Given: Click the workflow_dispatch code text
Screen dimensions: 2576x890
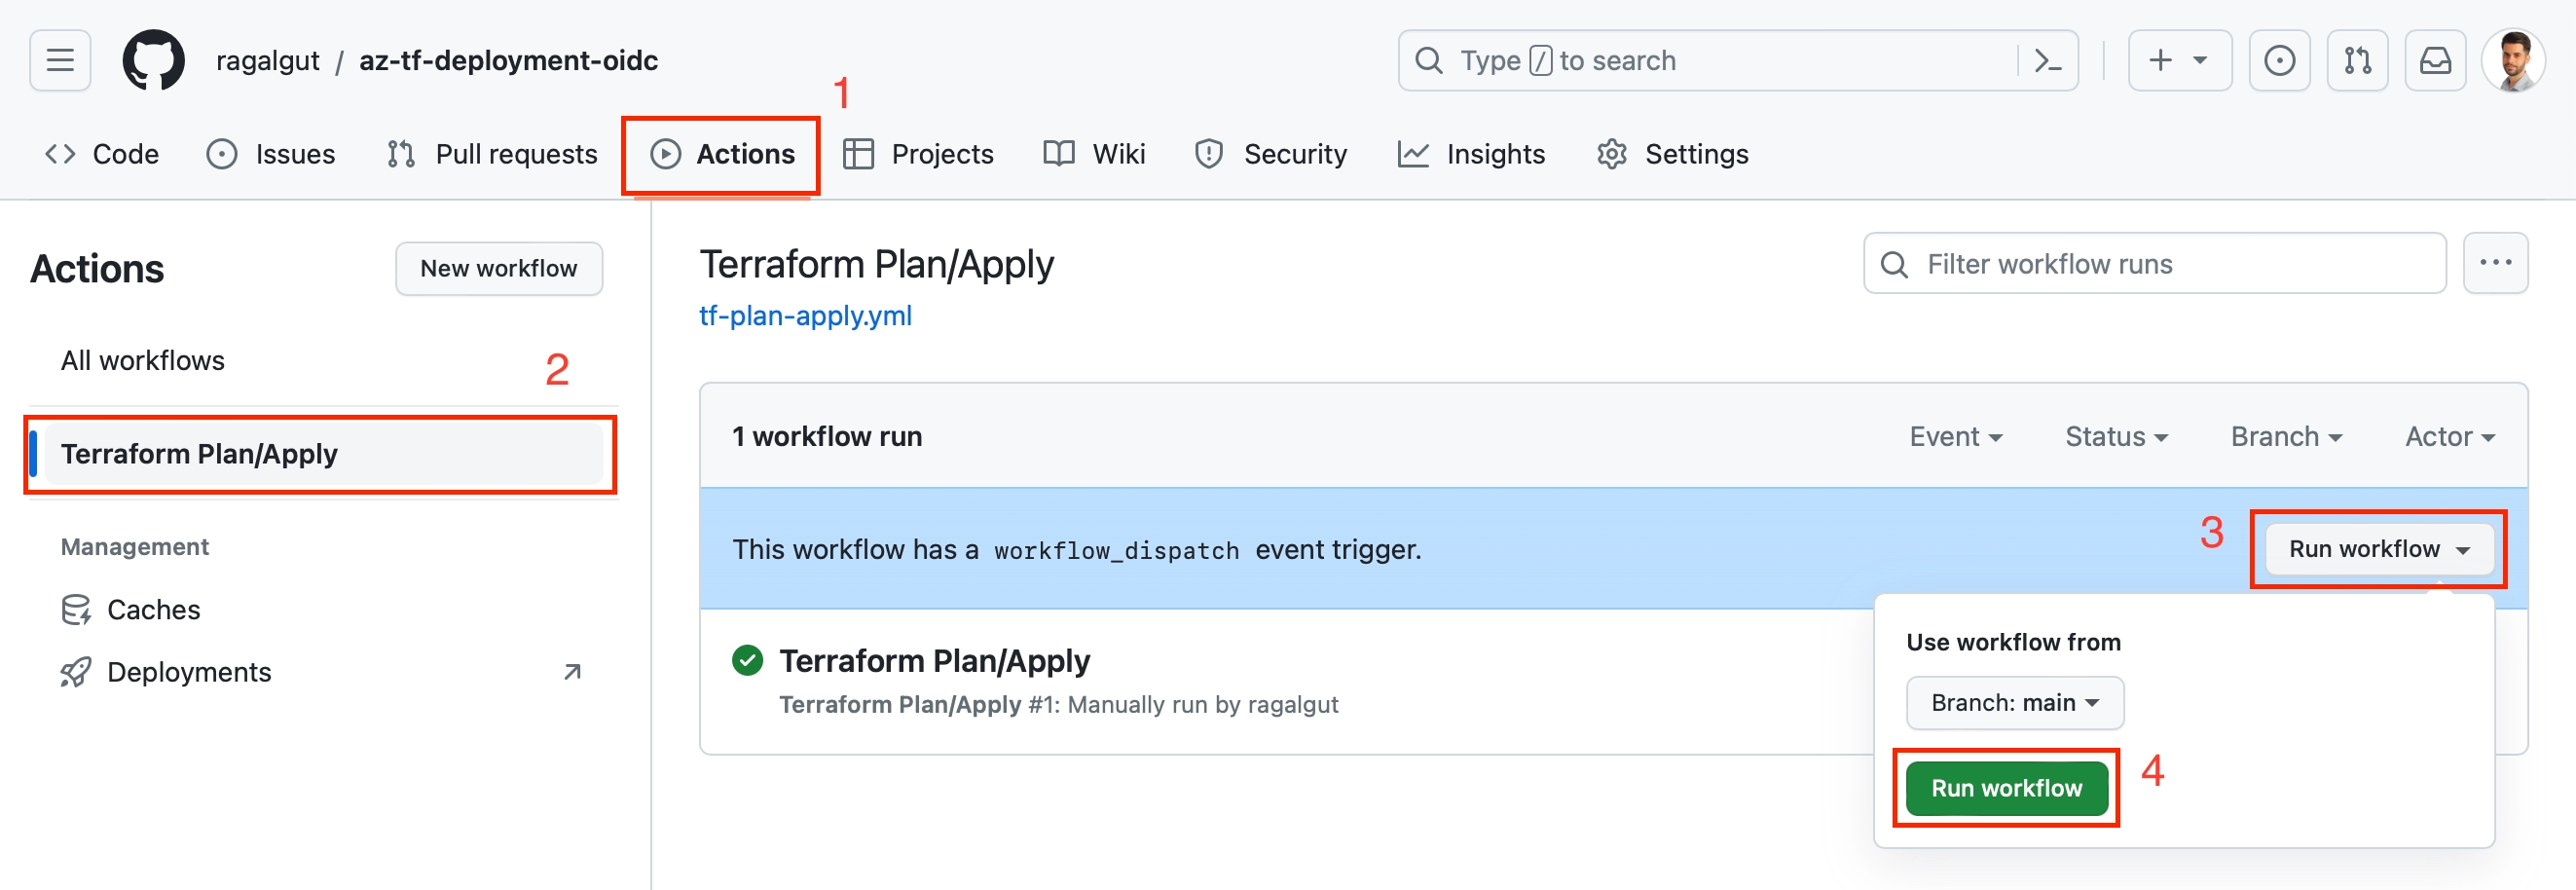Looking at the screenshot, I should tap(1116, 550).
